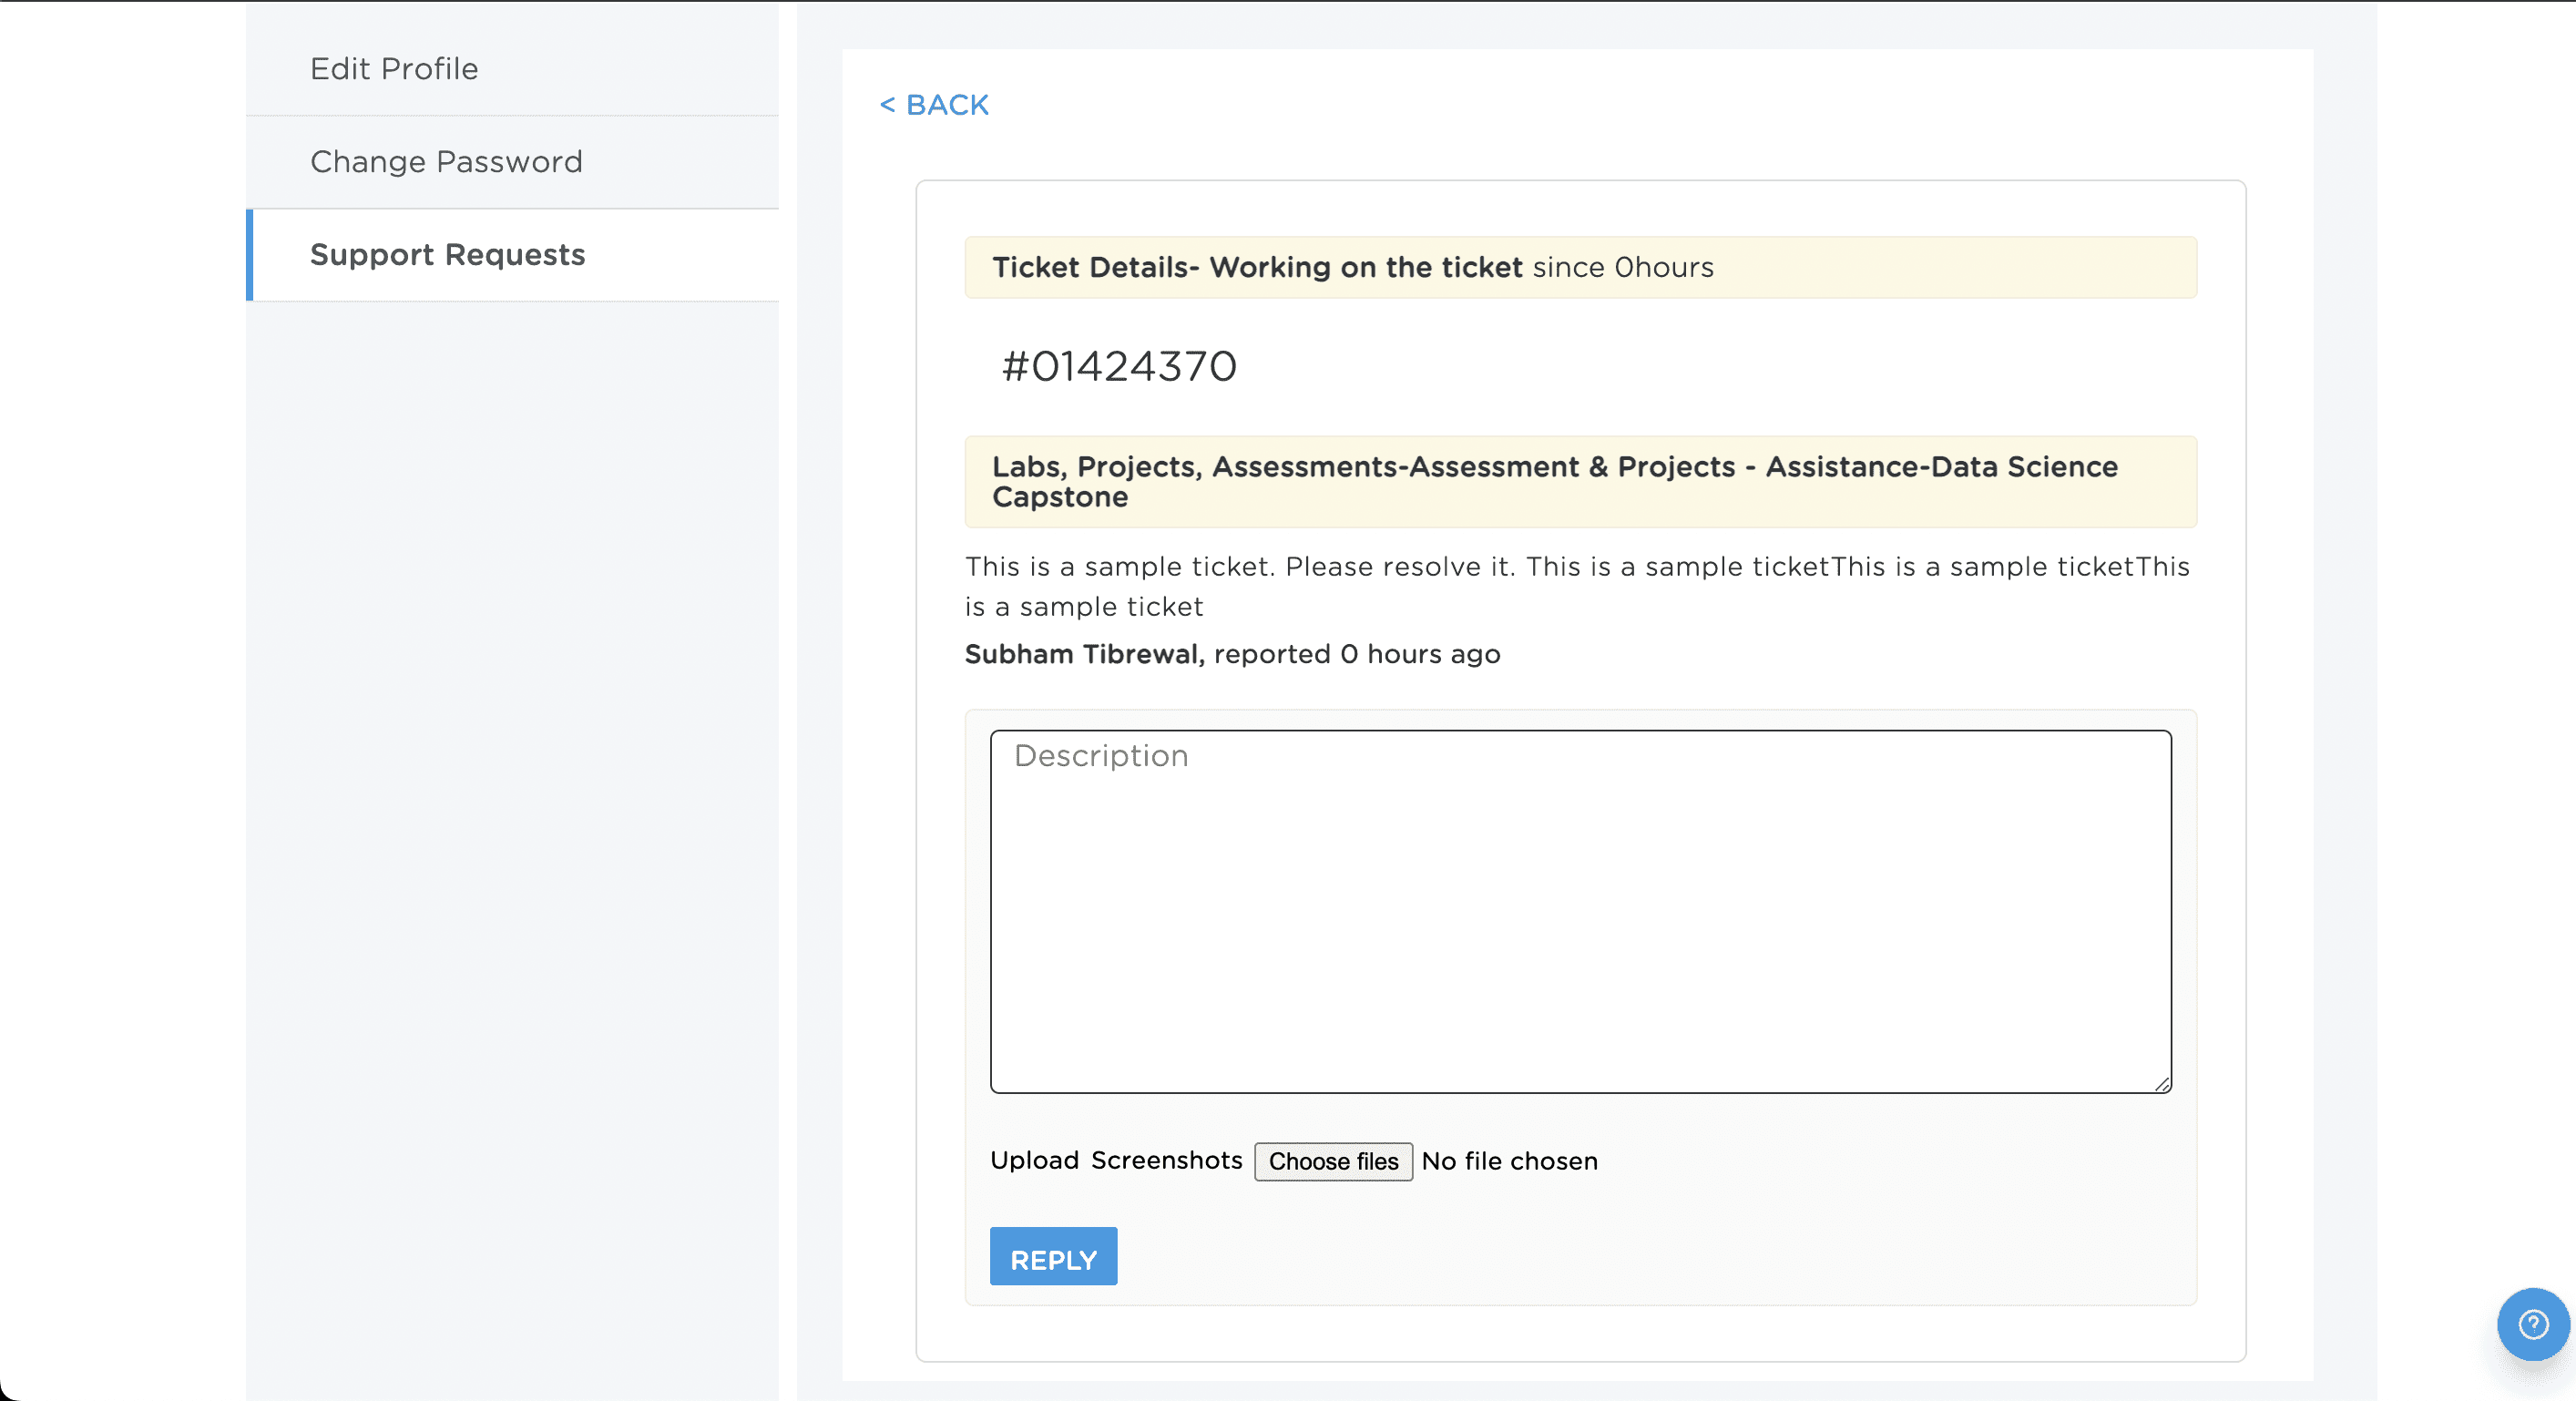Select Support Requests in the sidebar
The image size is (2576, 1401).
447,255
